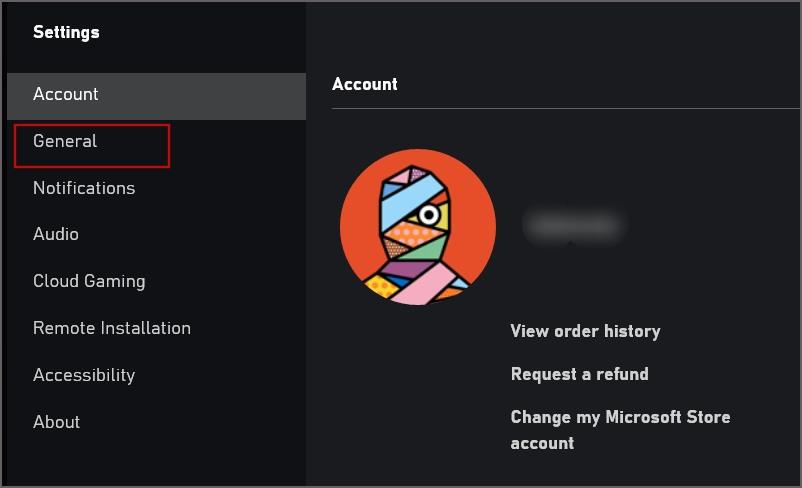Open Change my Microsoft Store account link
This screenshot has height=488, width=802.
coord(620,430)
